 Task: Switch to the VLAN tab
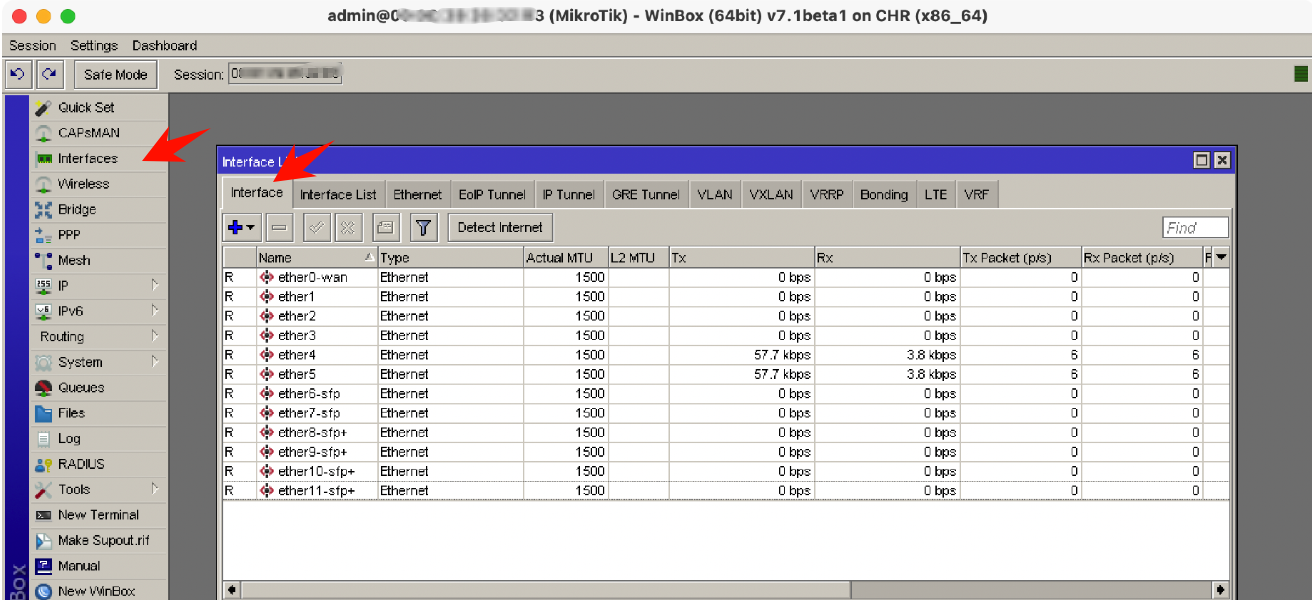[715, 195]
